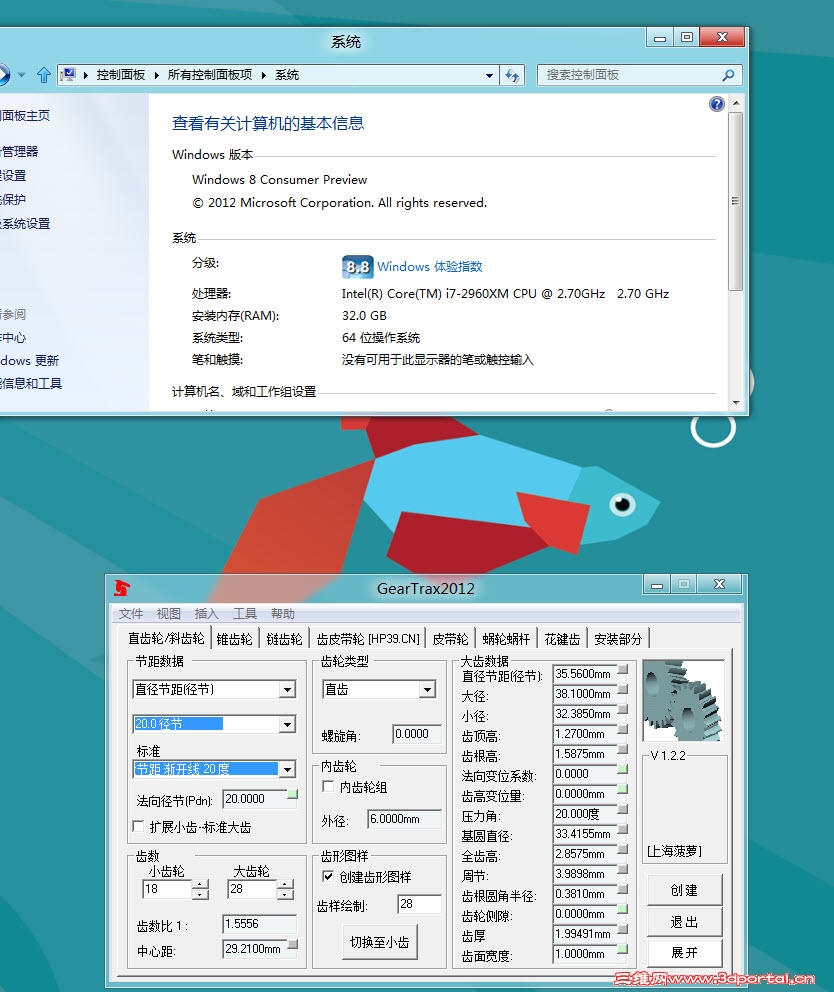Click small square button beside 压力角 20.000度
Viewport: 834px width, 992px height.
tap(623, 809)
